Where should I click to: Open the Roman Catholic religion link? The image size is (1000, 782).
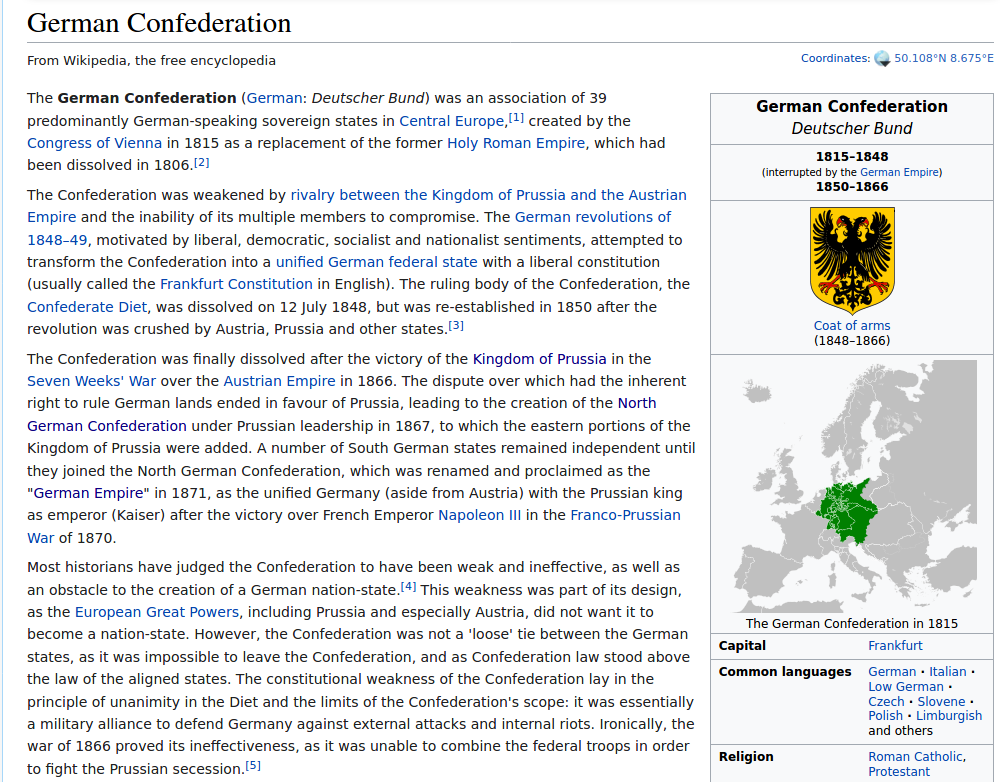coord(915,756)
